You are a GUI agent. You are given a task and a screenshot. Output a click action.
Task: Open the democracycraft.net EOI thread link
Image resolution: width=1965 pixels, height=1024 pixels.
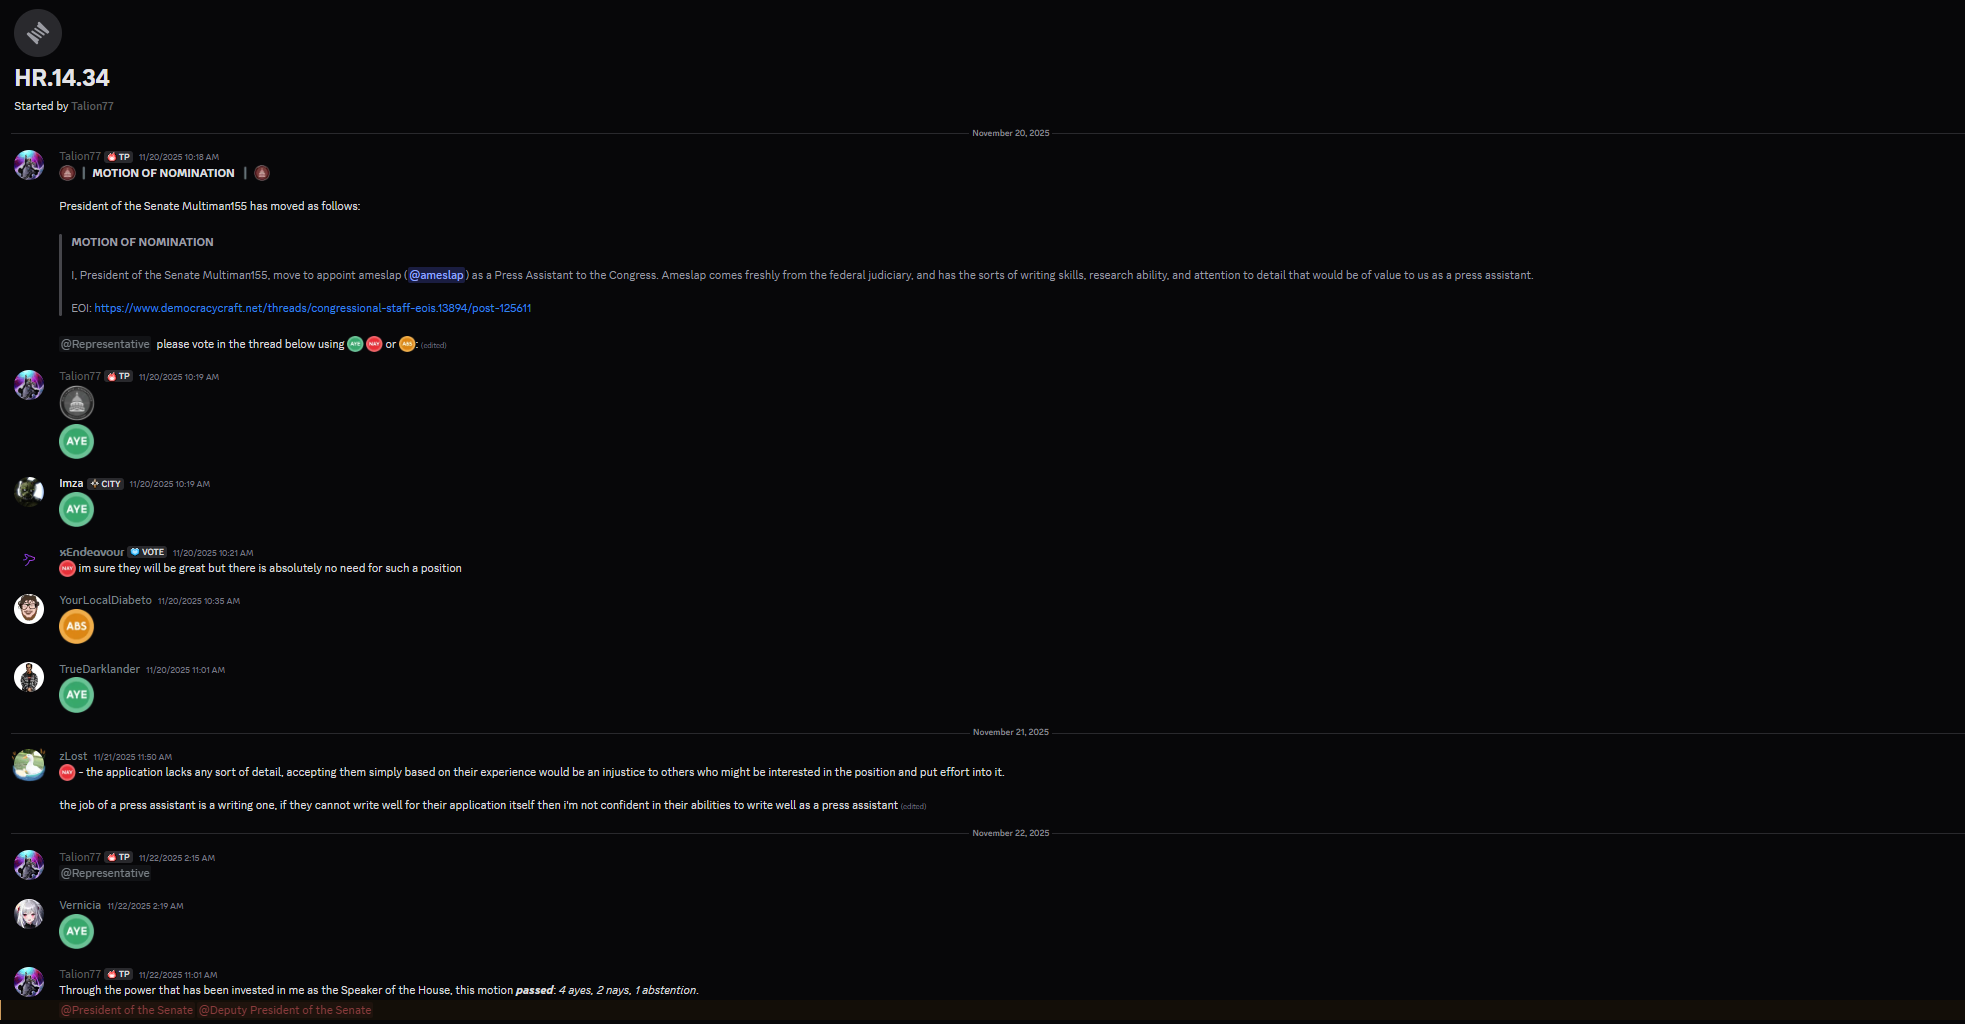click(312, 308)
